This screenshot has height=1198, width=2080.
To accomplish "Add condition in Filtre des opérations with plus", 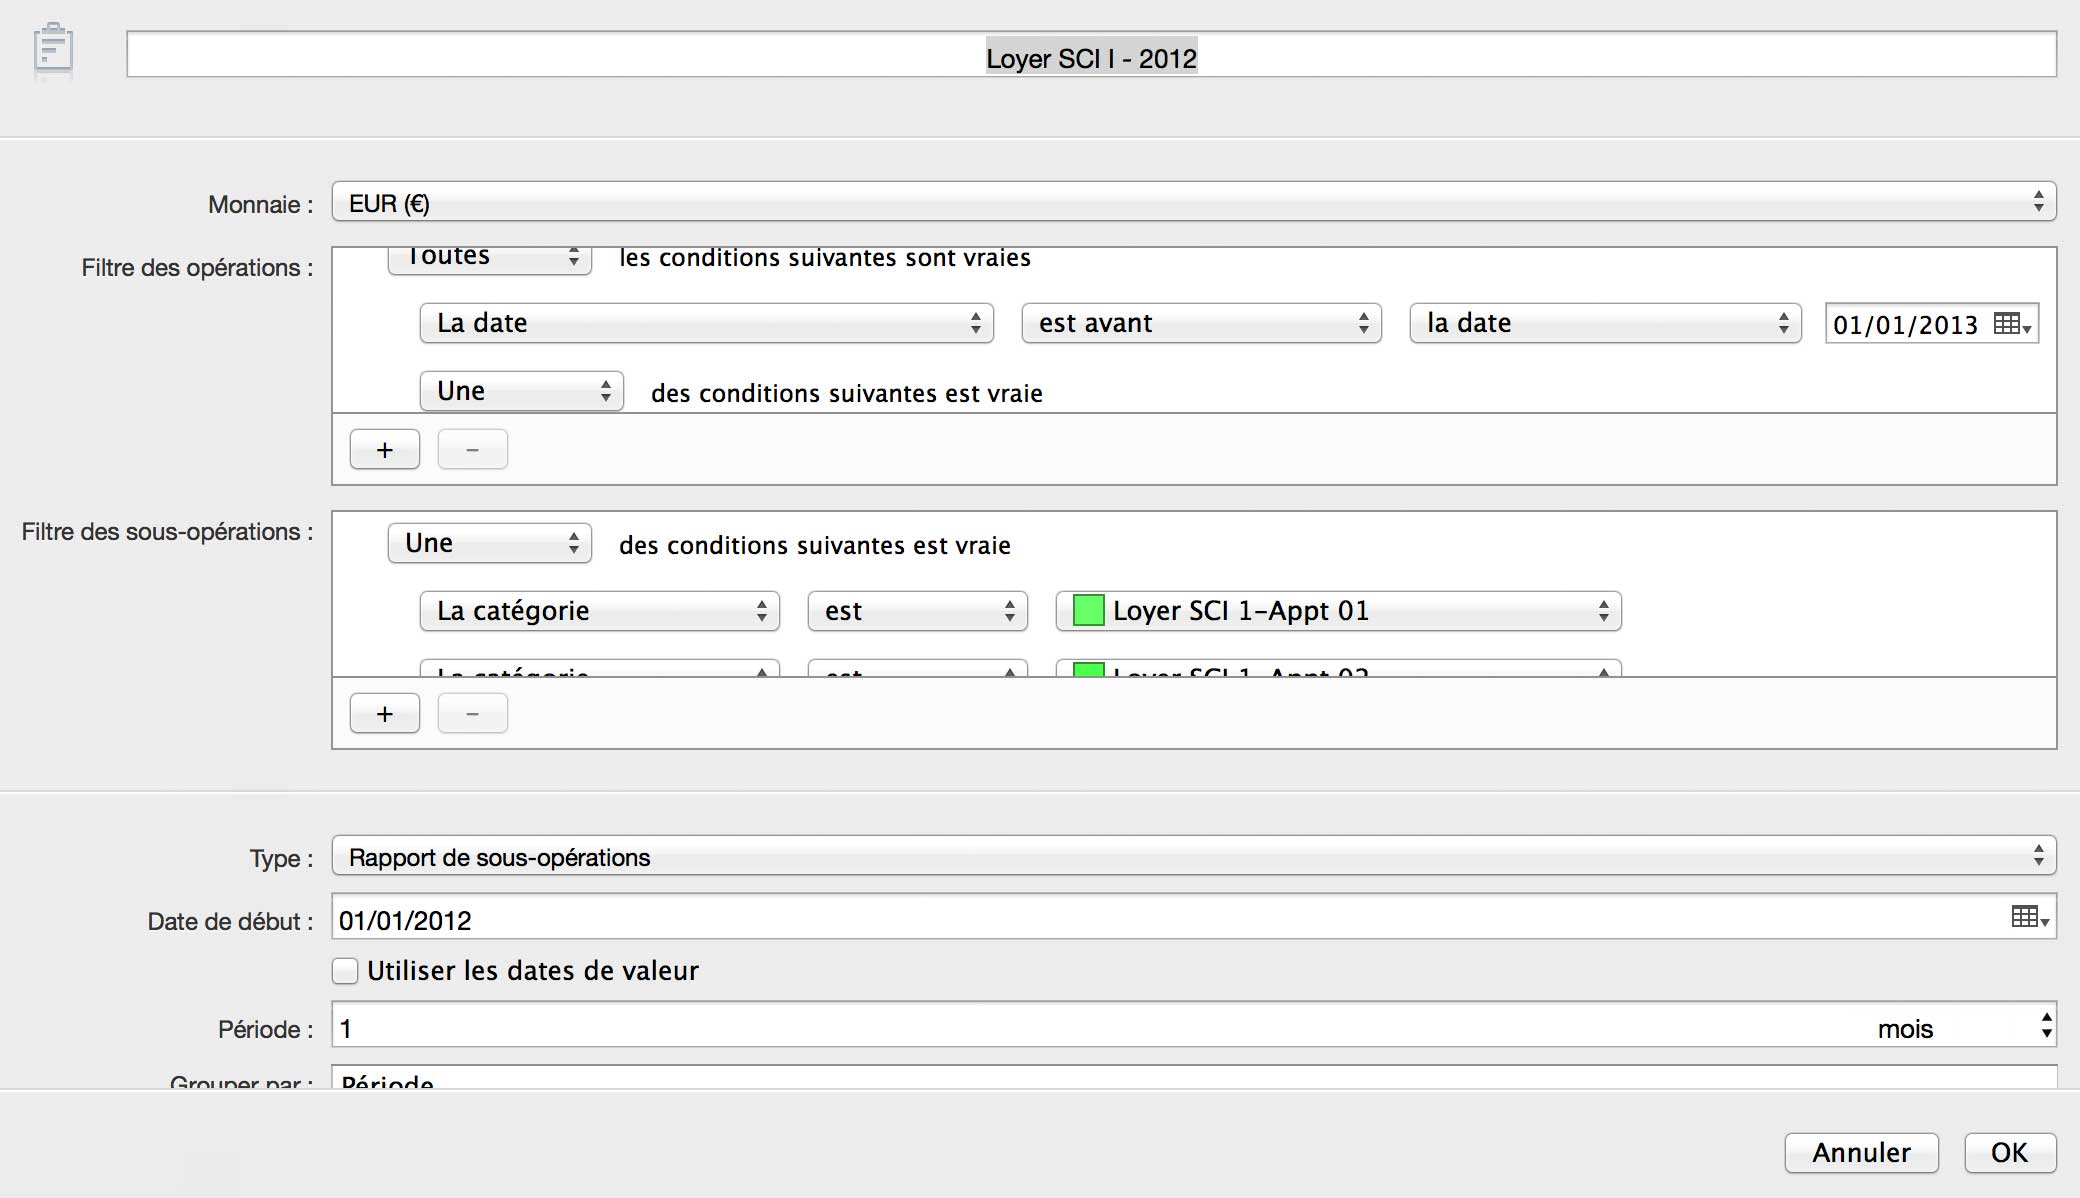I will [385, 450].
